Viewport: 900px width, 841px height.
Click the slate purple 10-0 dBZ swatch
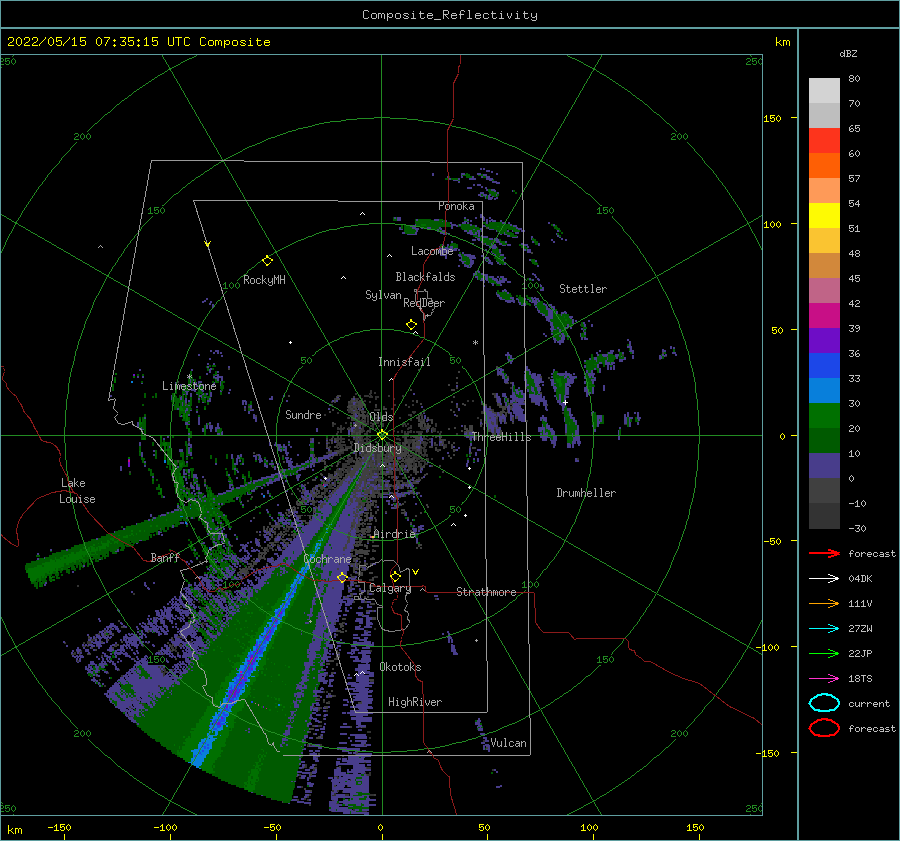tap(824, 466)
